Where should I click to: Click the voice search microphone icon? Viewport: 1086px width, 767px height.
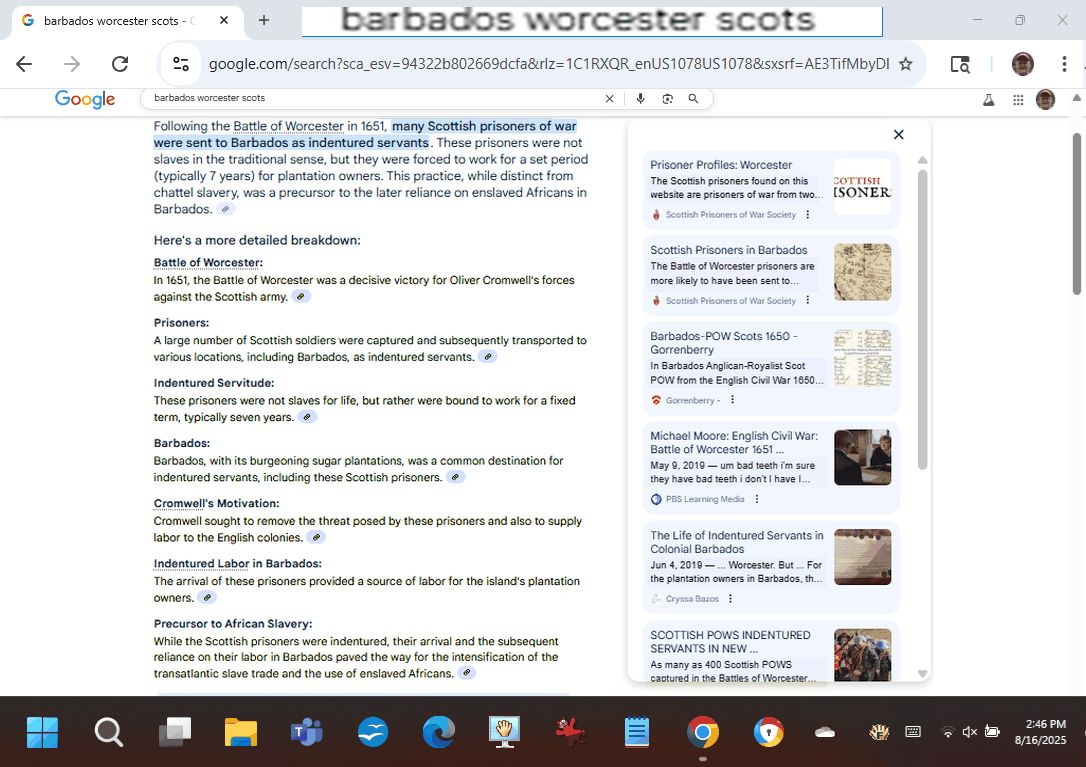tap(640, 98)
